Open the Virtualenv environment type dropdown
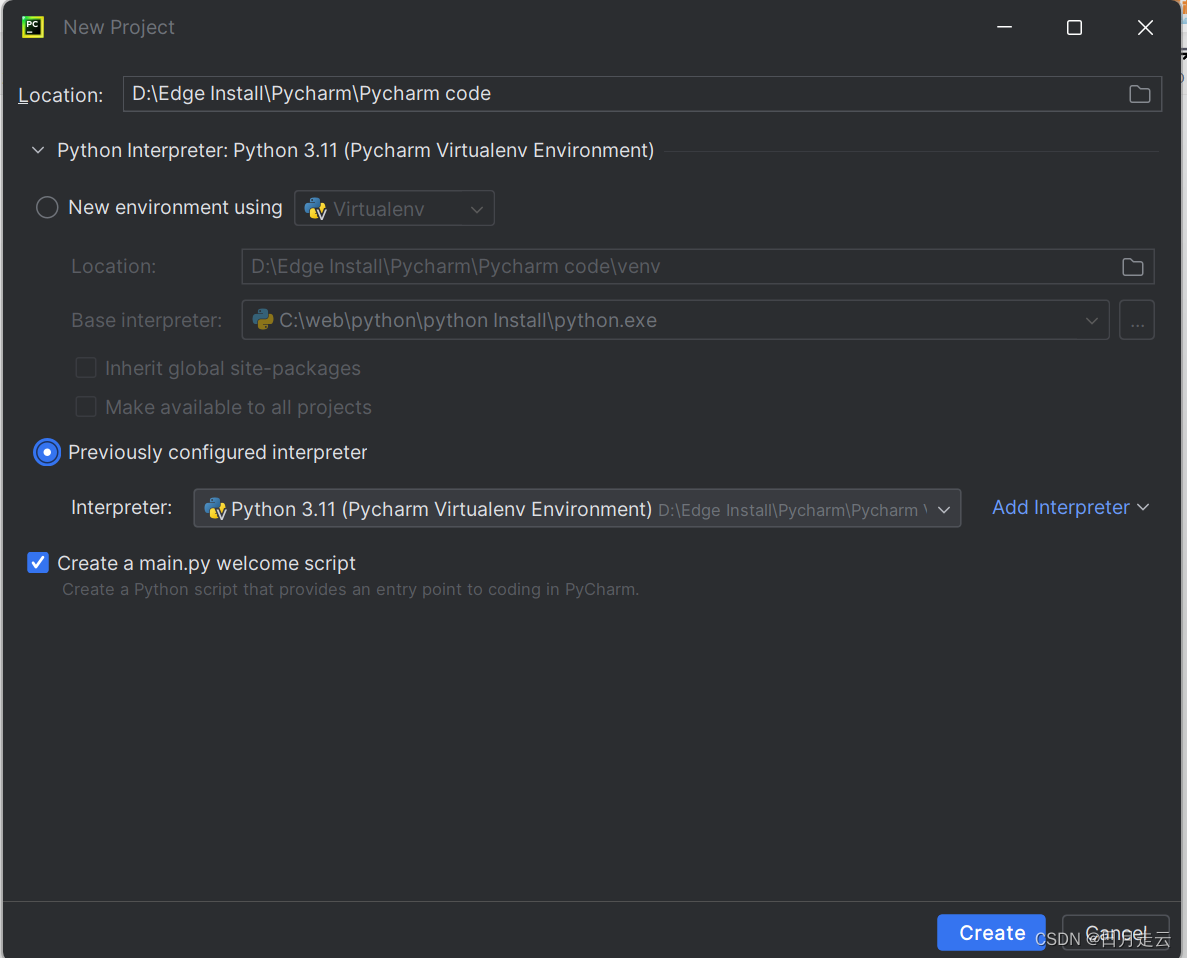 click(394, 208)
